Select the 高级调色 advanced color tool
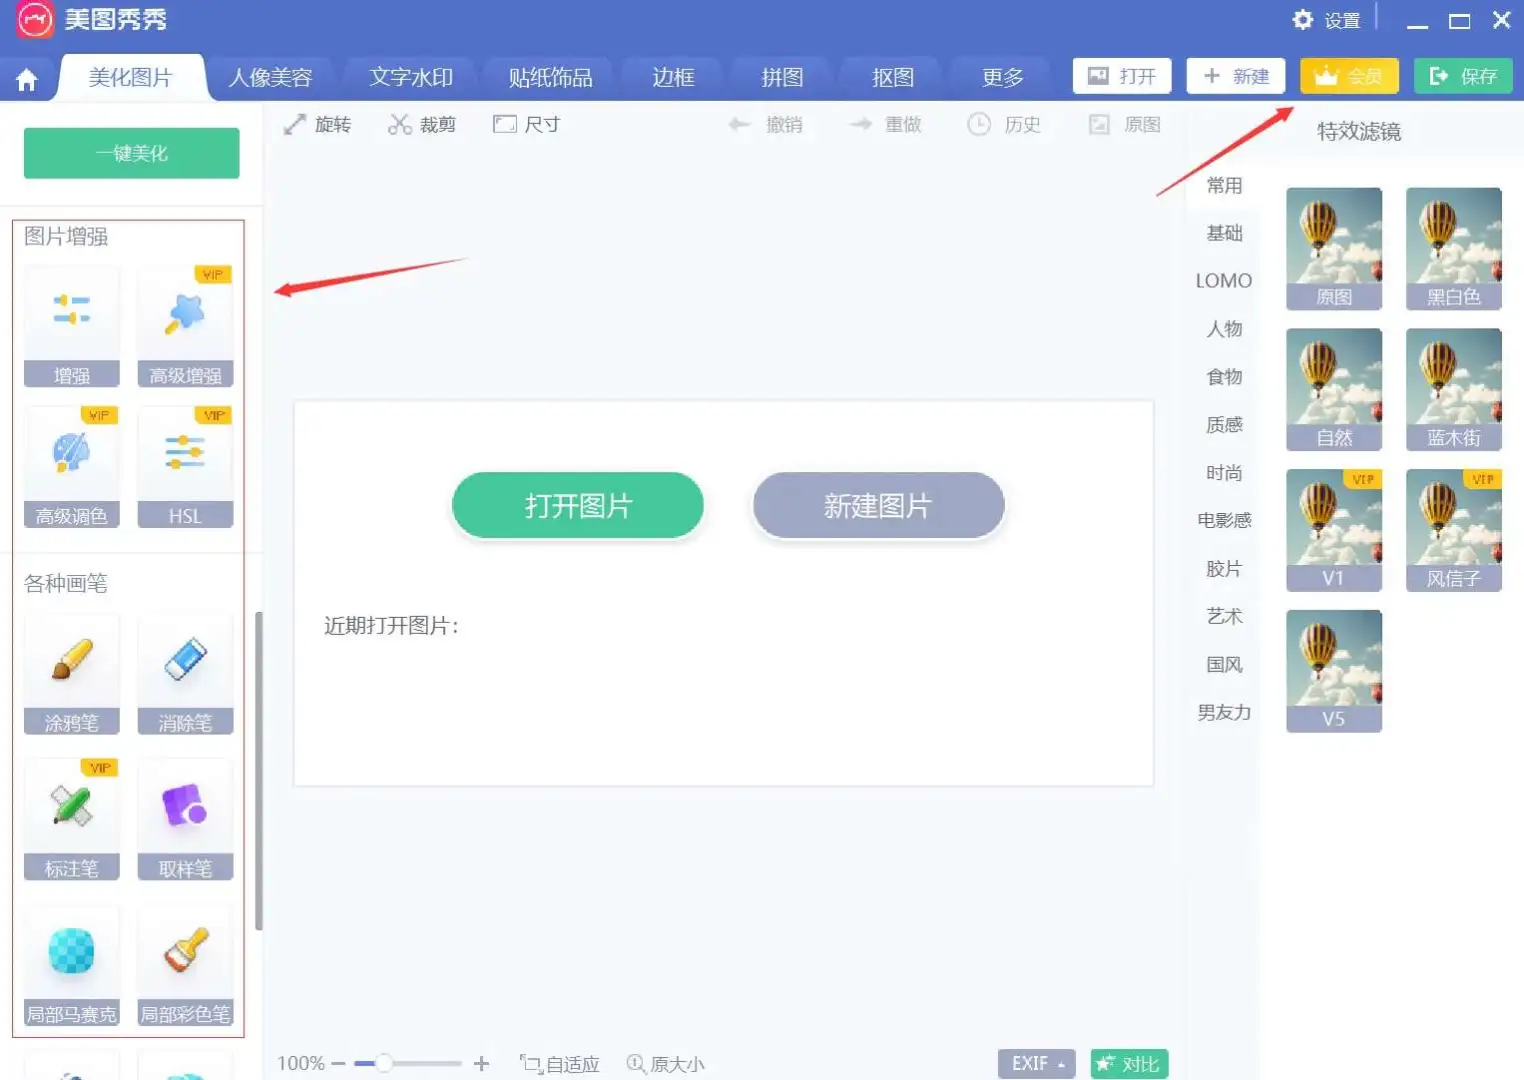This screenshot has height=1080, width=1524. [71, 460]
